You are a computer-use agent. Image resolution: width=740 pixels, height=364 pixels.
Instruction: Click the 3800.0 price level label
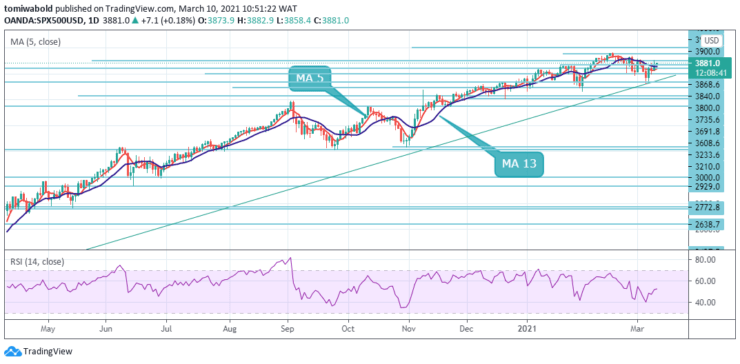[x=708, y=108]
